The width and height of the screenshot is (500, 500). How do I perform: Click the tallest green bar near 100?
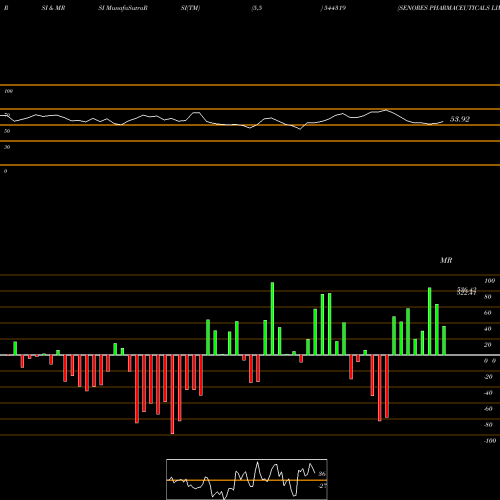[272, 318]
